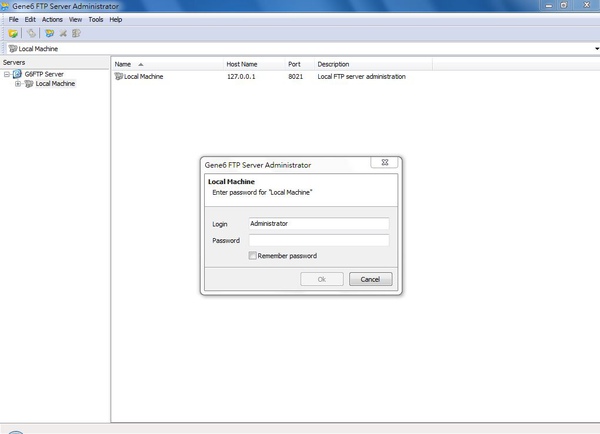Sort by the Port column header
The width and height of the screenshot is (600, 434).
coord(300,64)
